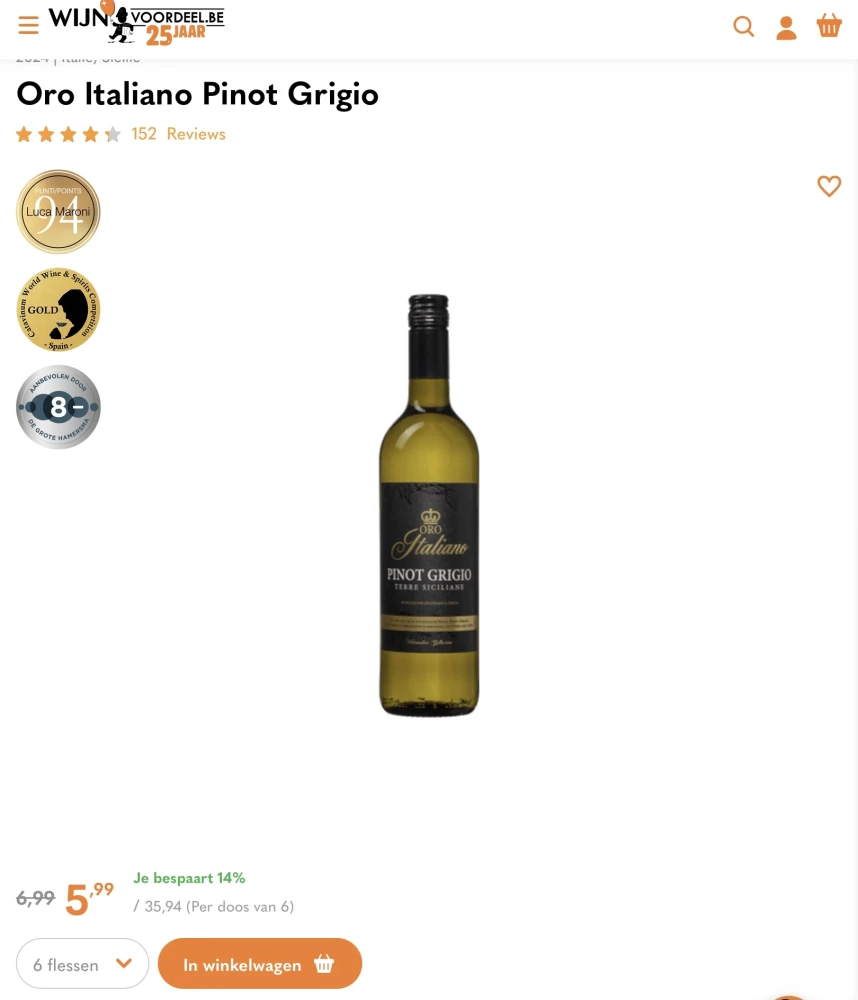
Task: Add wine to favorites with heart icon
Action: click(829, 186)
